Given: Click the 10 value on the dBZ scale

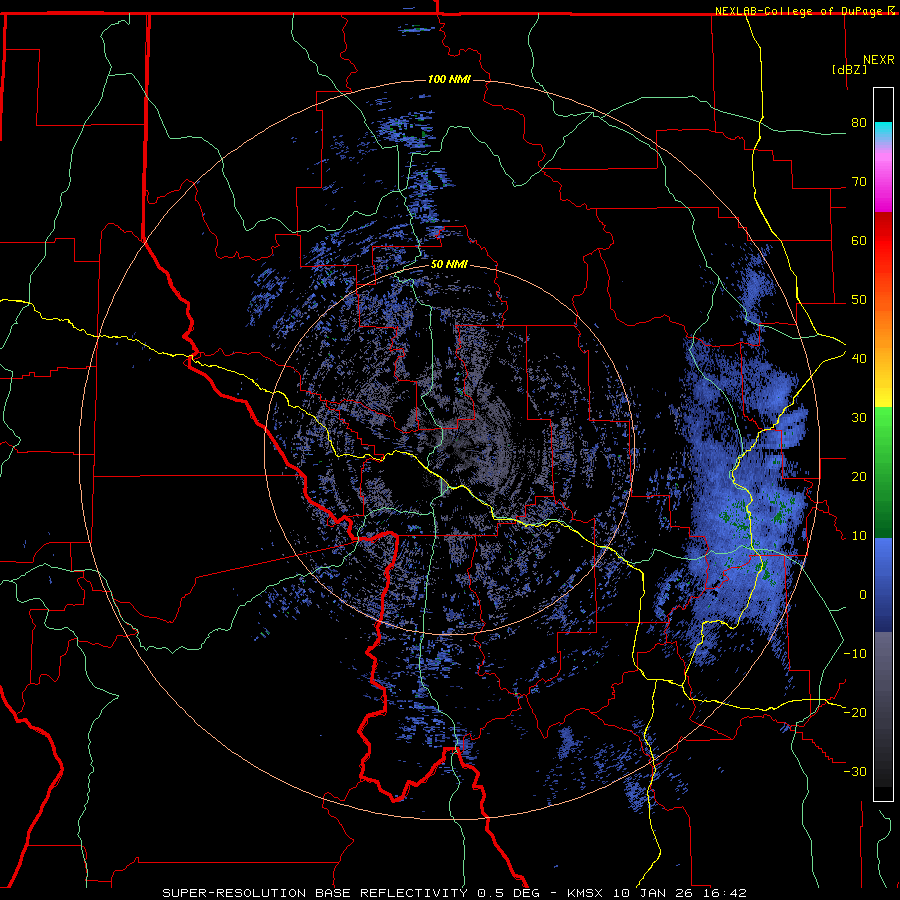Looking at the screenshot, I should tap(859, 536).
